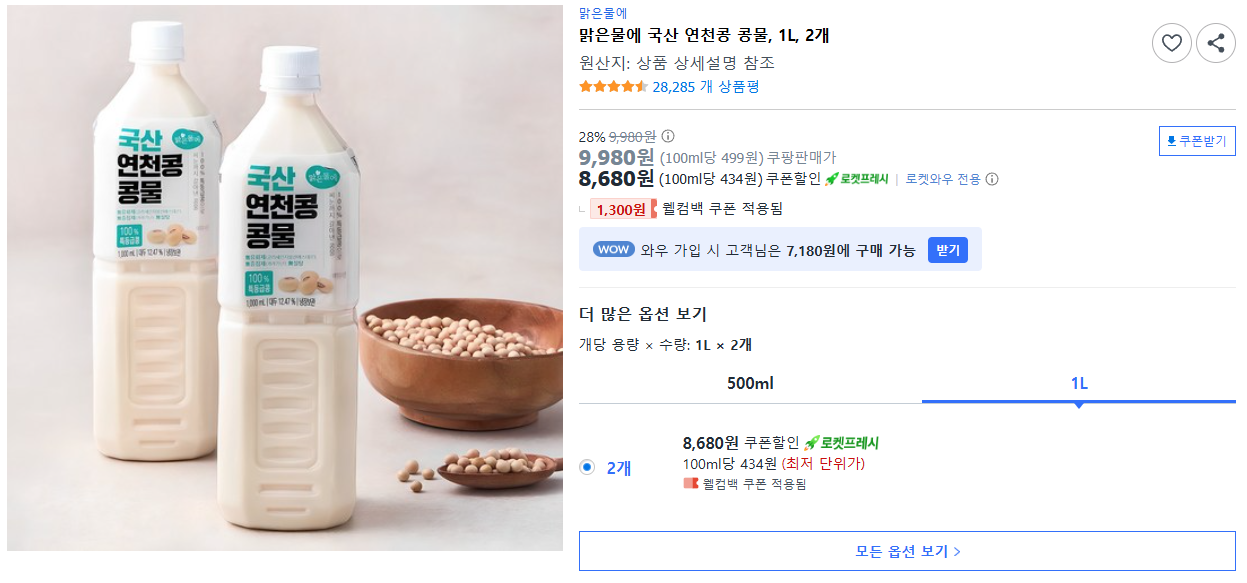Click the 쿠폰받기 button

pos(1197,141)
